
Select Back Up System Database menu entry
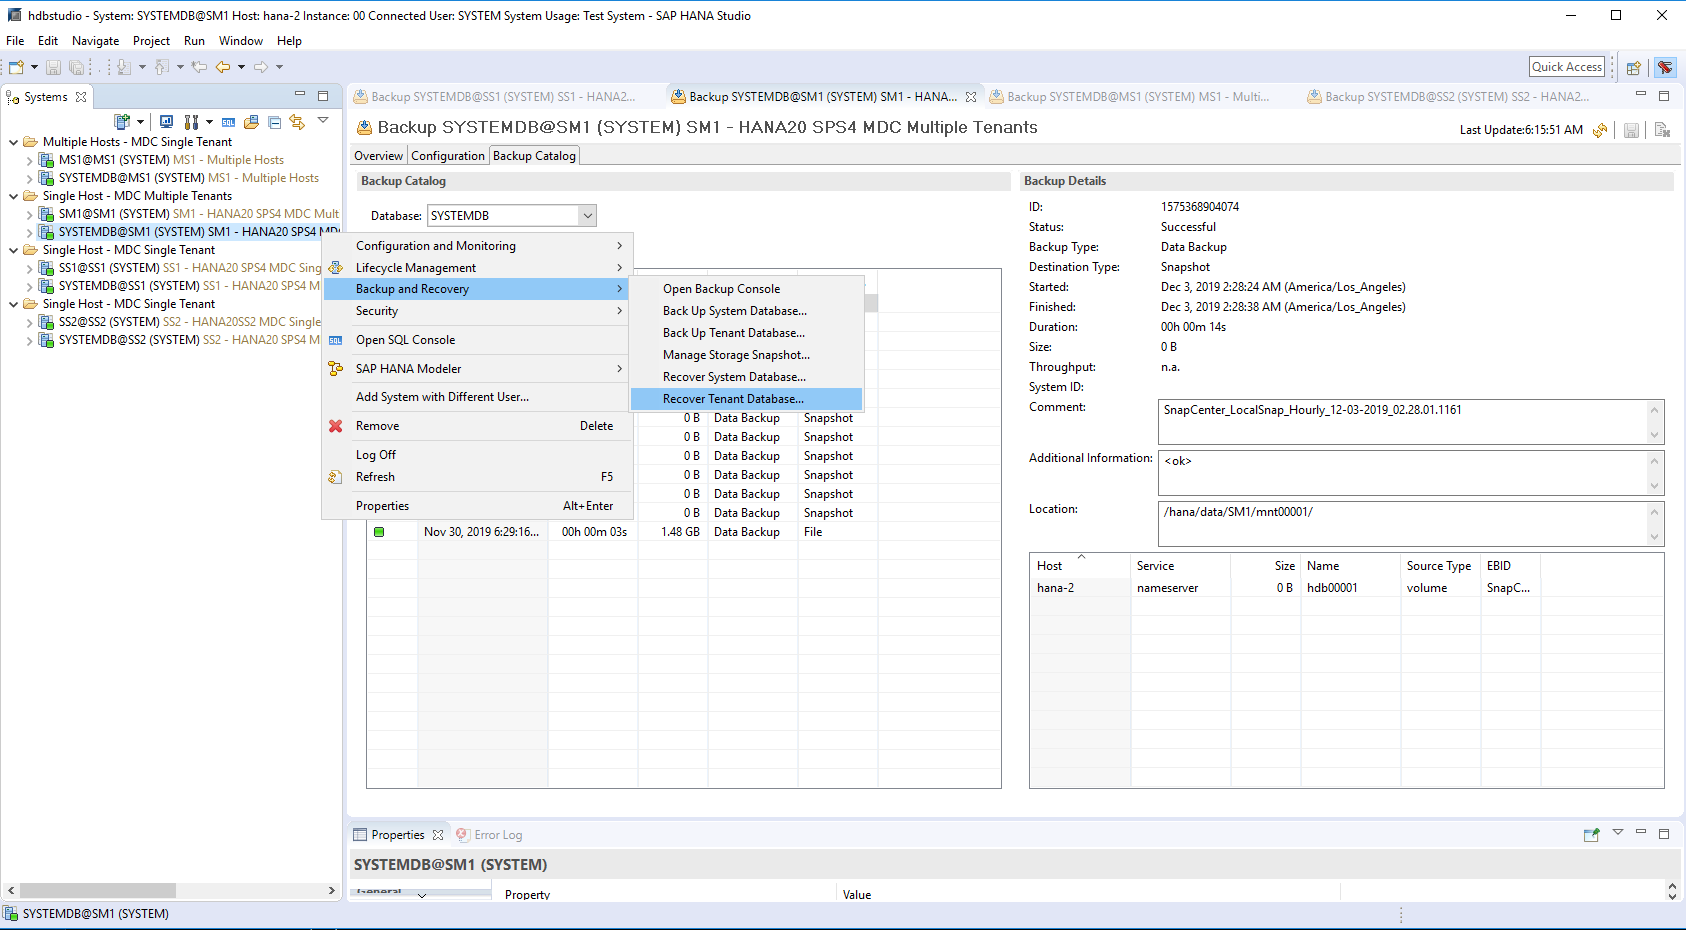click(734, 311)
